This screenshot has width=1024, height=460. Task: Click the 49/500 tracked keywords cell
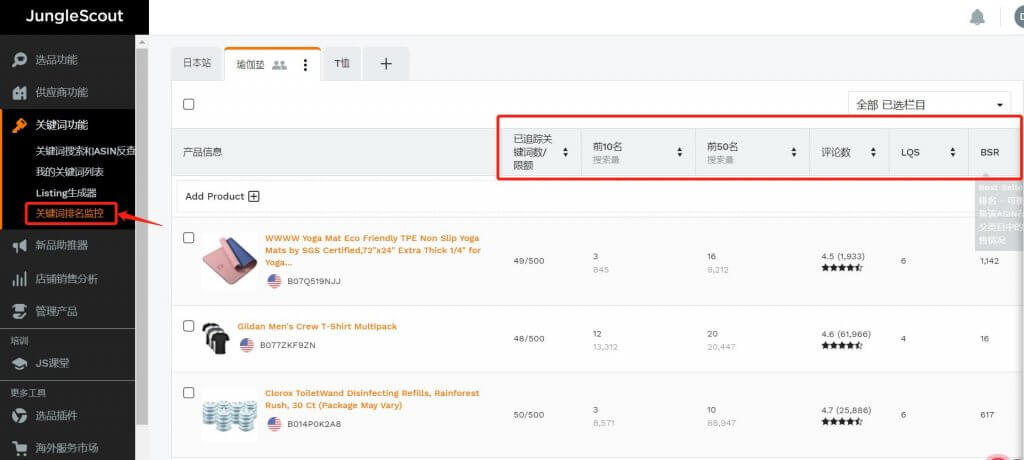coord(528,261)
